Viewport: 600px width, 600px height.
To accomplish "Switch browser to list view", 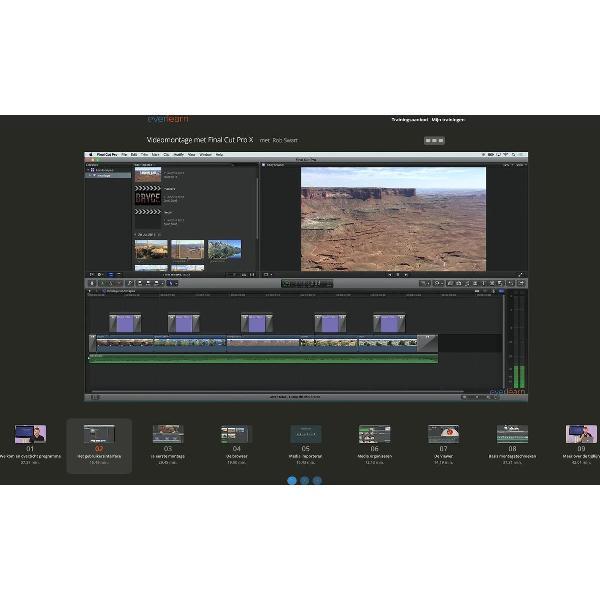I will pos(119,274).
